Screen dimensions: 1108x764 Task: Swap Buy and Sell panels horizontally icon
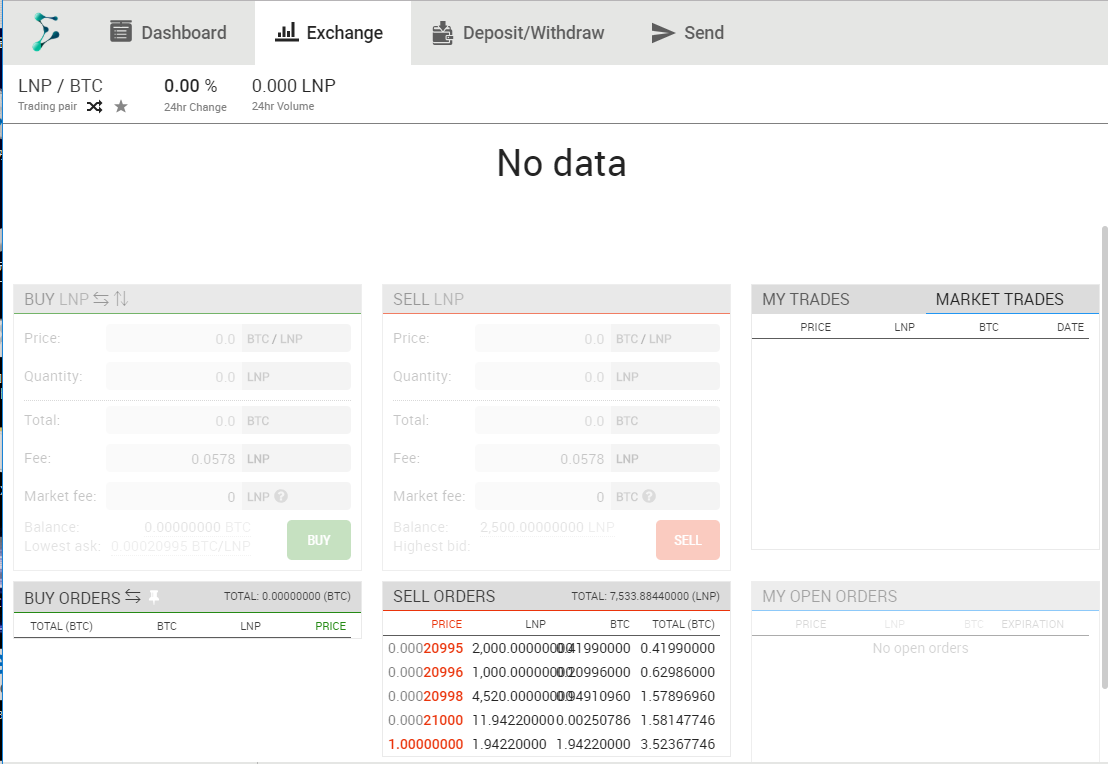(x=101, y=299)
